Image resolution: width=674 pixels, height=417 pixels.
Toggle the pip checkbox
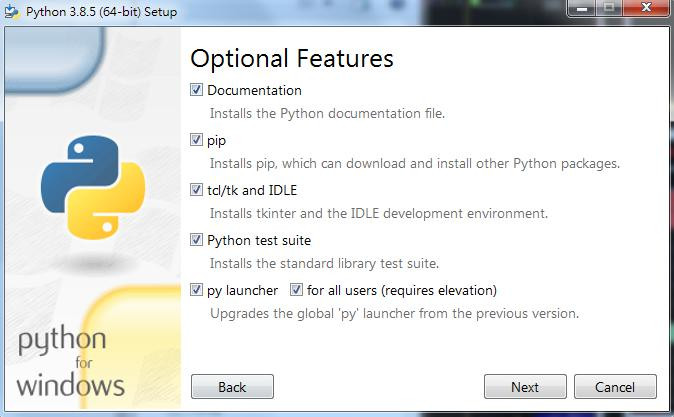(x=196, y=140)
